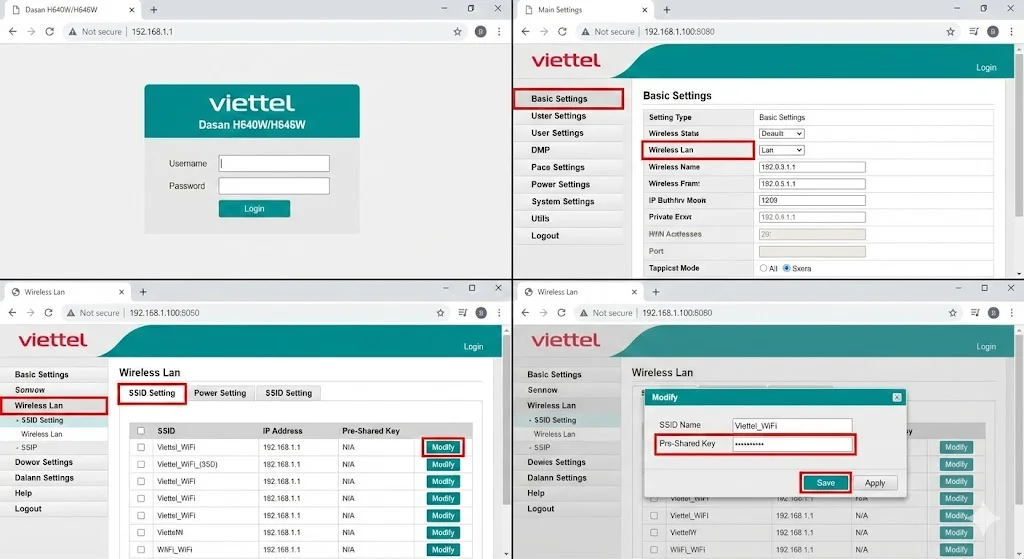Tick the ViettelW row checkbox behind the Modify dialog
Viewport: 1024px width, 559px height.
(654, 532)
